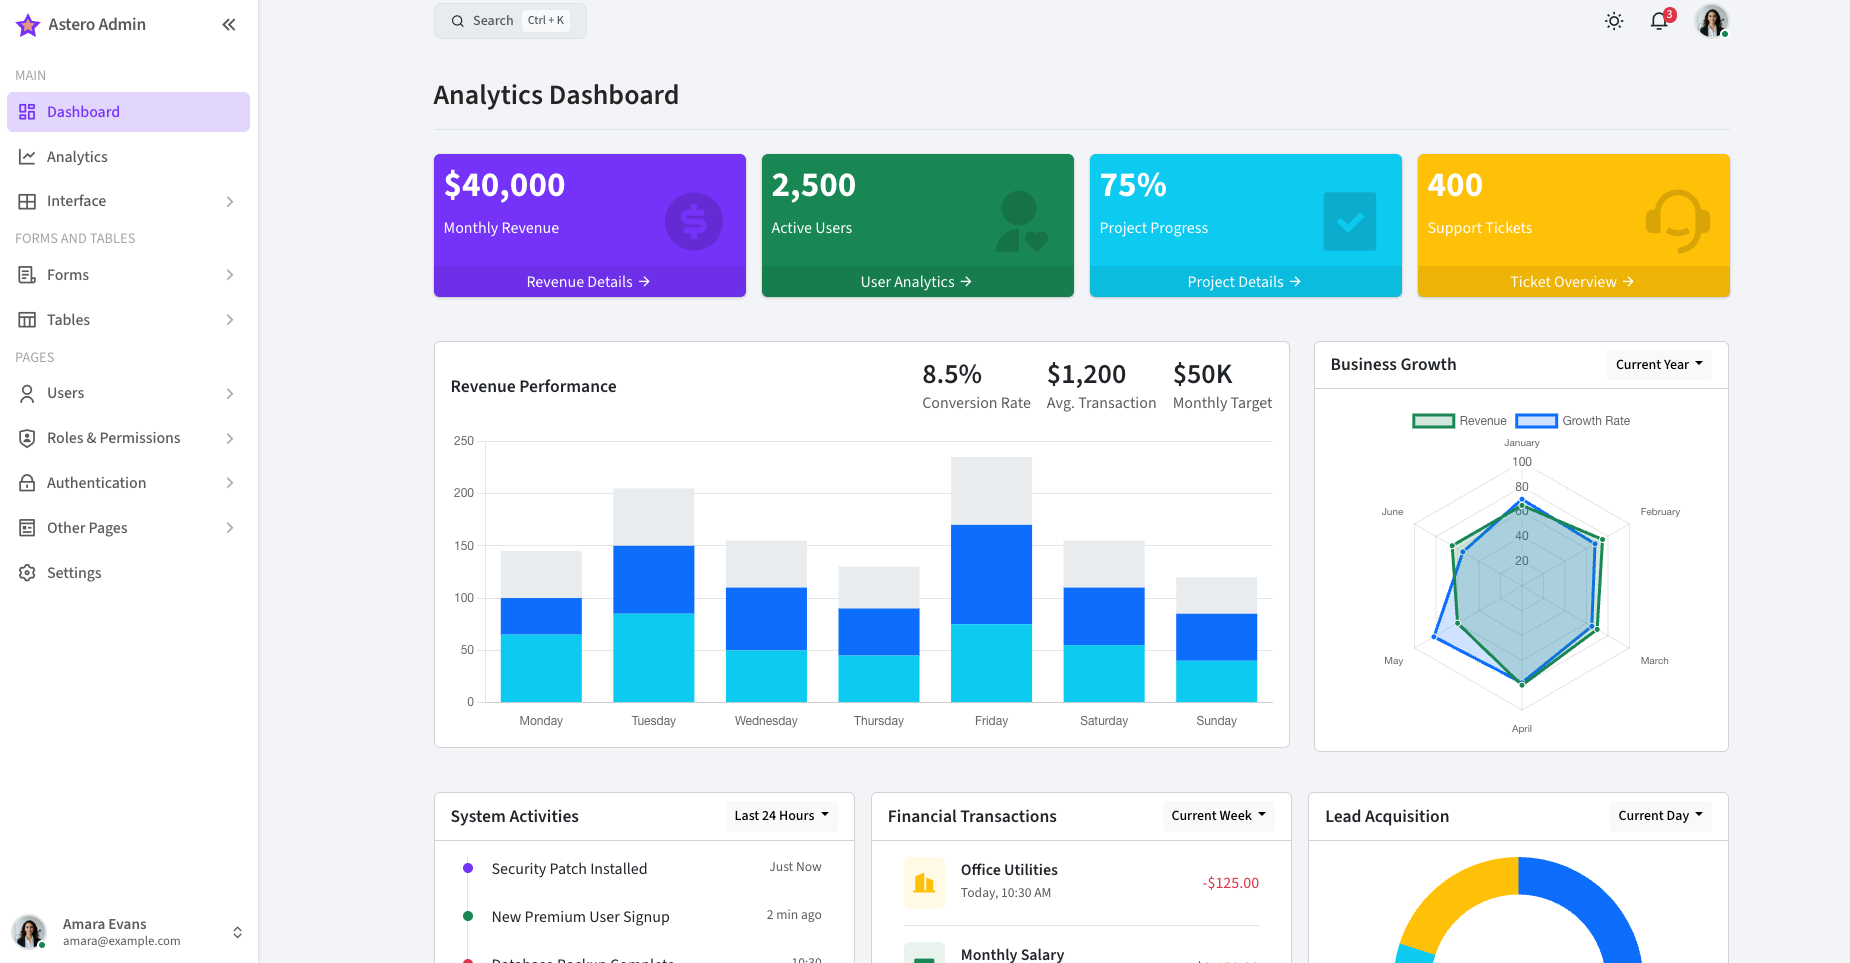Click the dollar icon on Monthly Revenue card
The width and height of the screenshot is (1850, 963).
(x=694, y=221)
